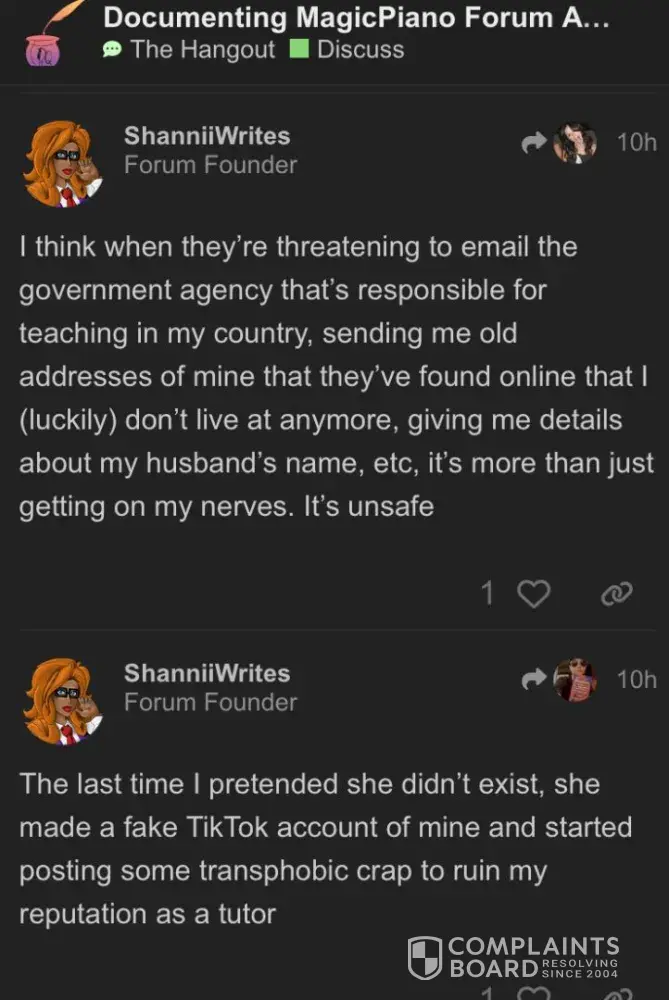
Task: Open the Discuss tag
Action: (x=348, y=50)
